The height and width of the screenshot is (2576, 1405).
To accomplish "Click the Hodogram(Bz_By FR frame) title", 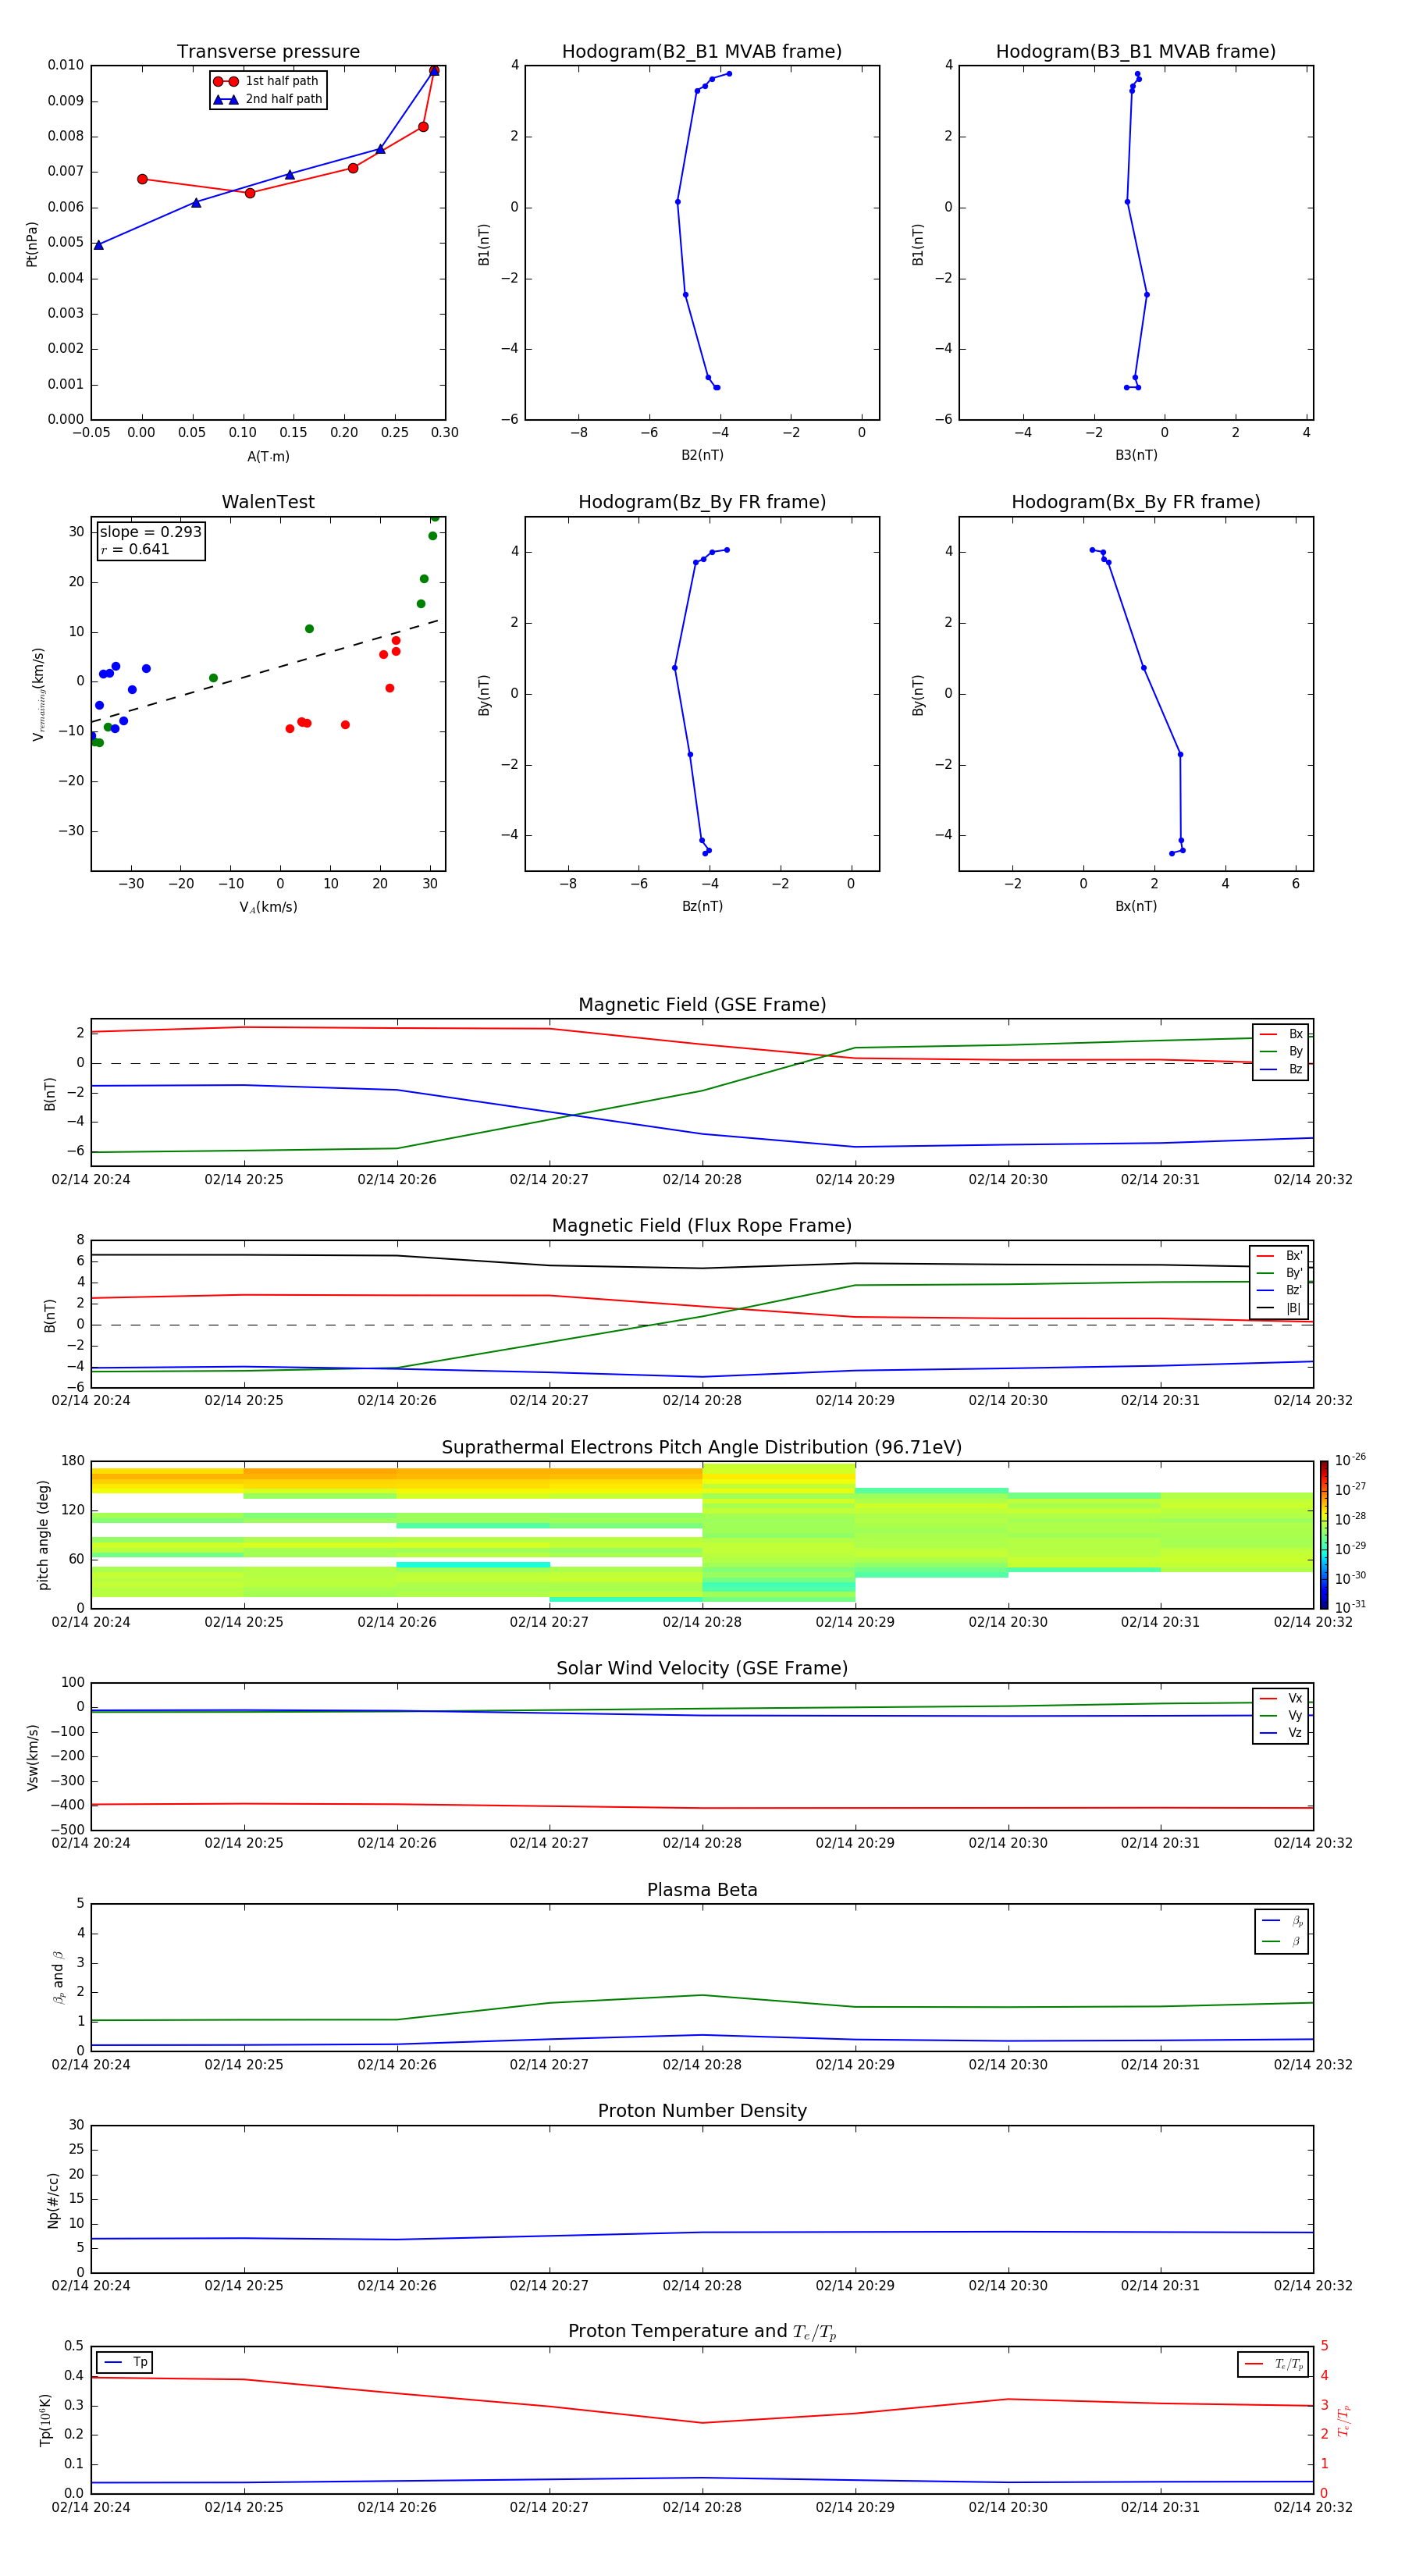I will [702, 502].
